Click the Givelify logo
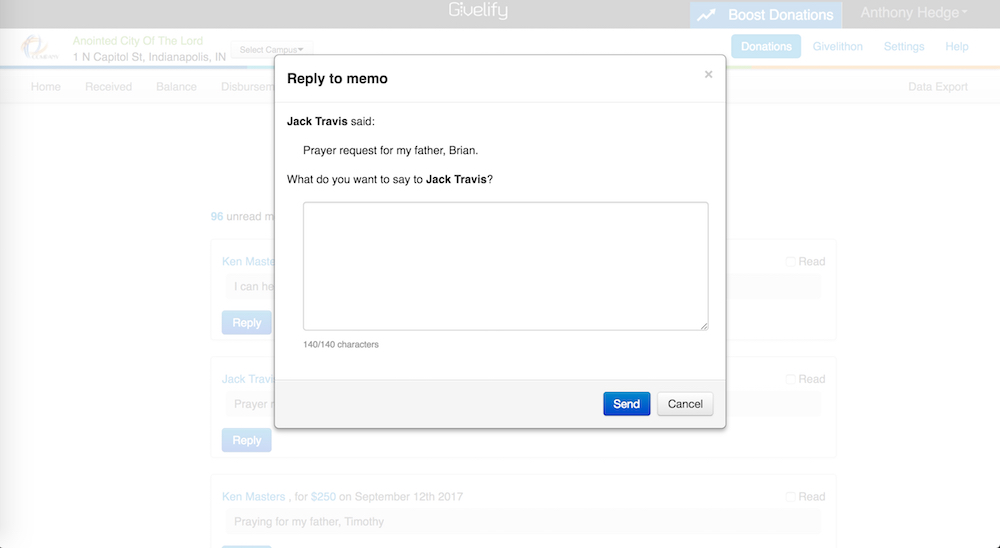The image size is (1000, 548). (478, 11)
